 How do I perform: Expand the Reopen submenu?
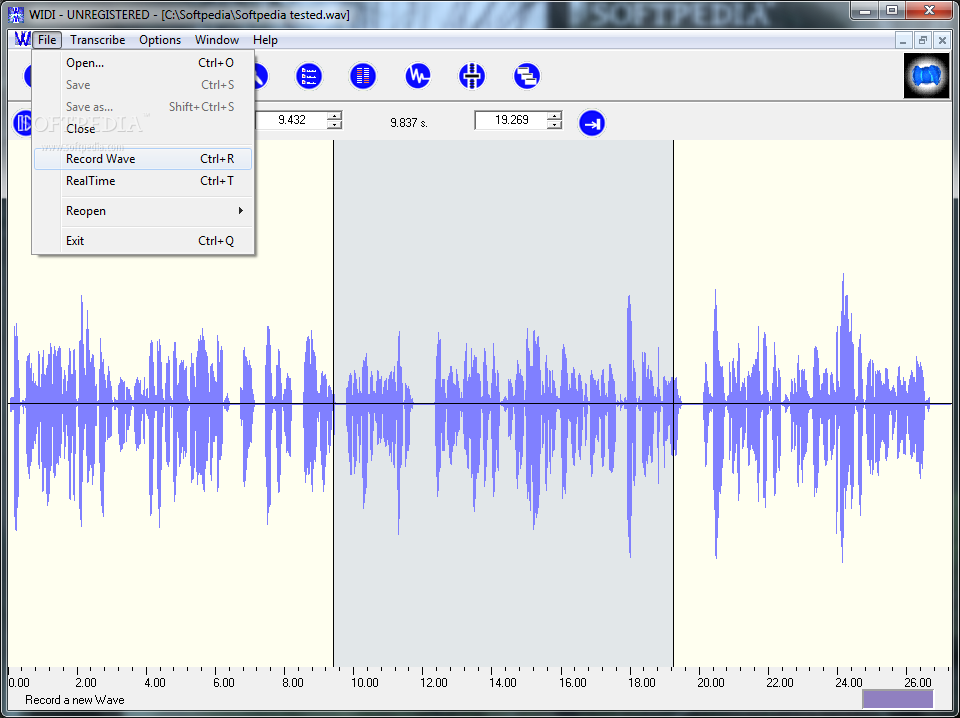[143, 211]
